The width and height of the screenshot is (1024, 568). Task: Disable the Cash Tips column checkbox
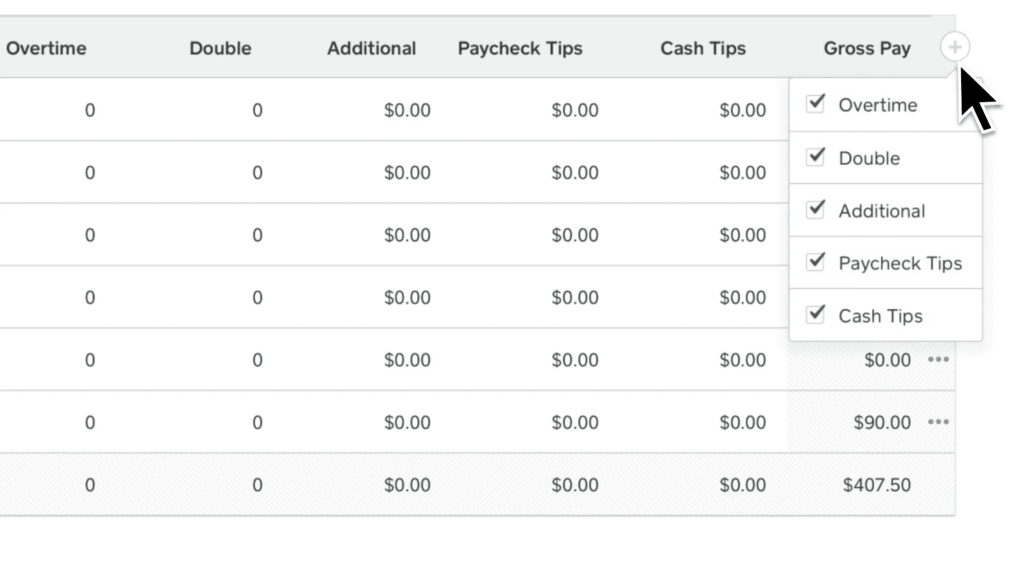(816, 314)
